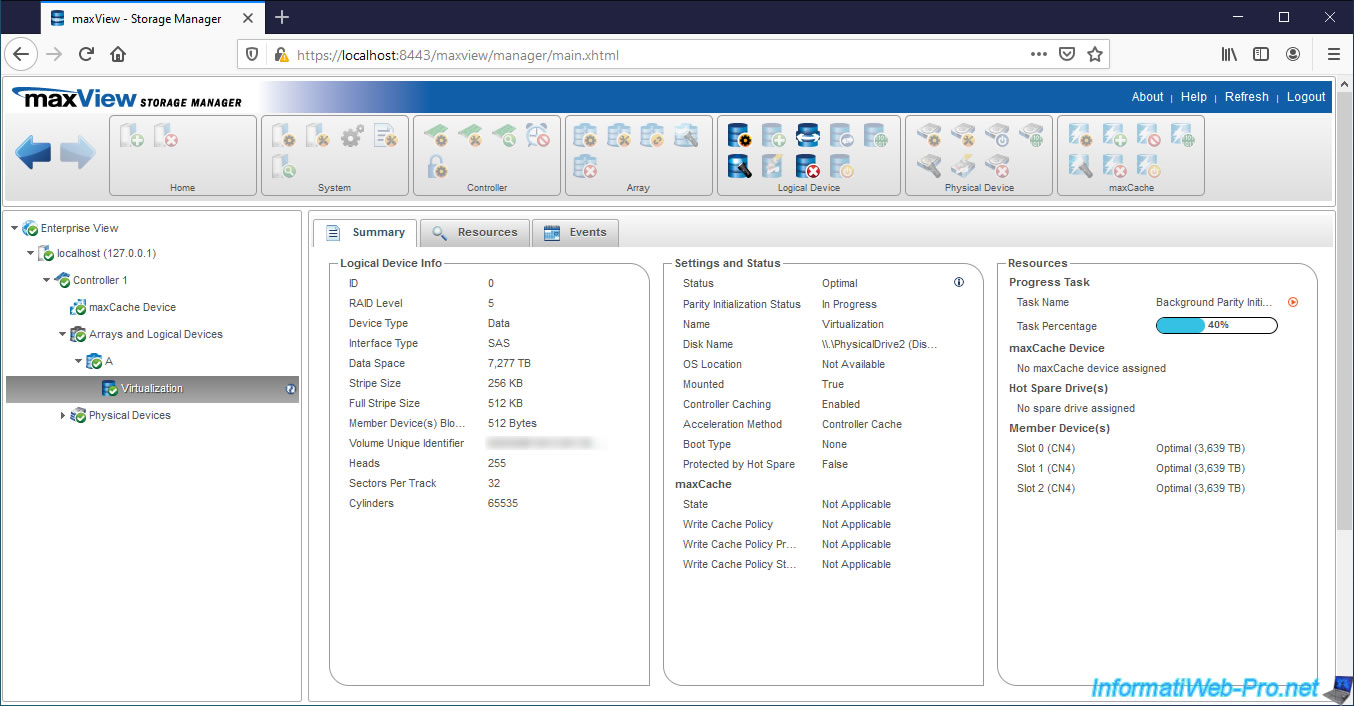Click the 40% task percentage progress bar

coord(1216,325)
